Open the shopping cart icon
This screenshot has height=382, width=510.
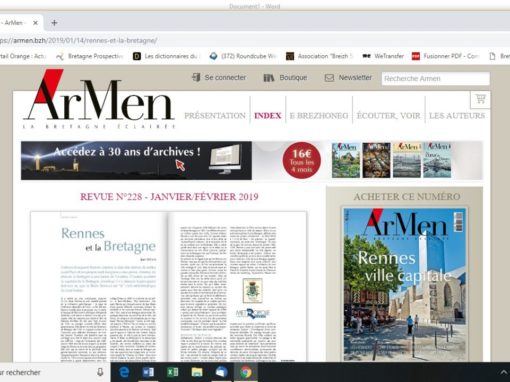tap(480, 99)
